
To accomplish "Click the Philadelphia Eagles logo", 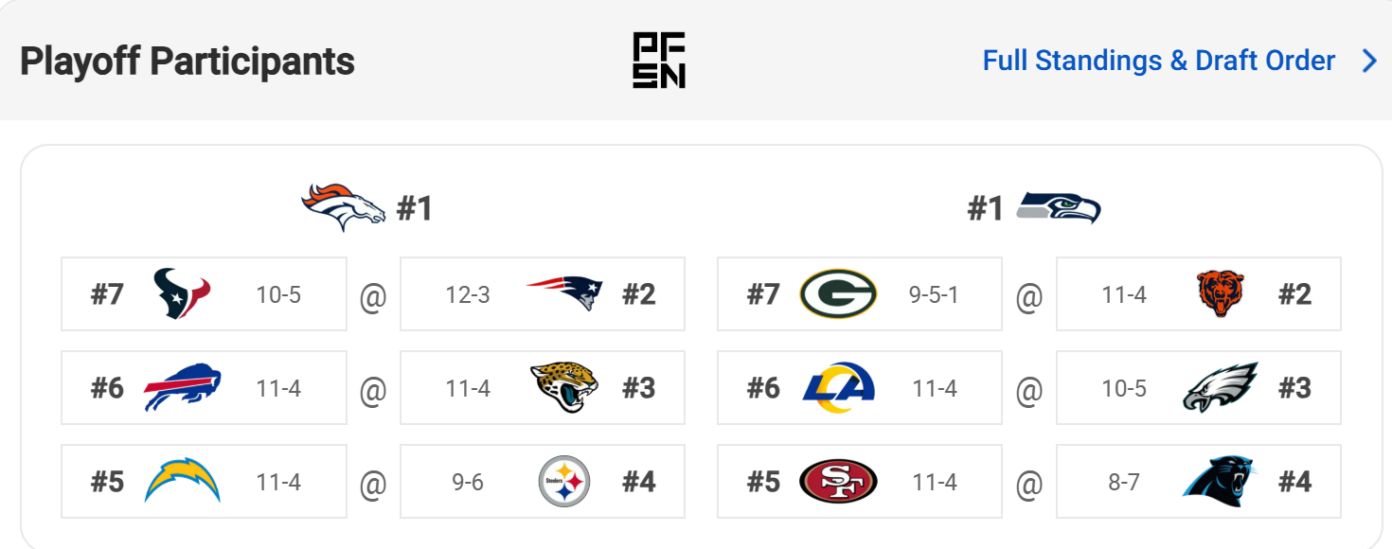I will 1220,388.
